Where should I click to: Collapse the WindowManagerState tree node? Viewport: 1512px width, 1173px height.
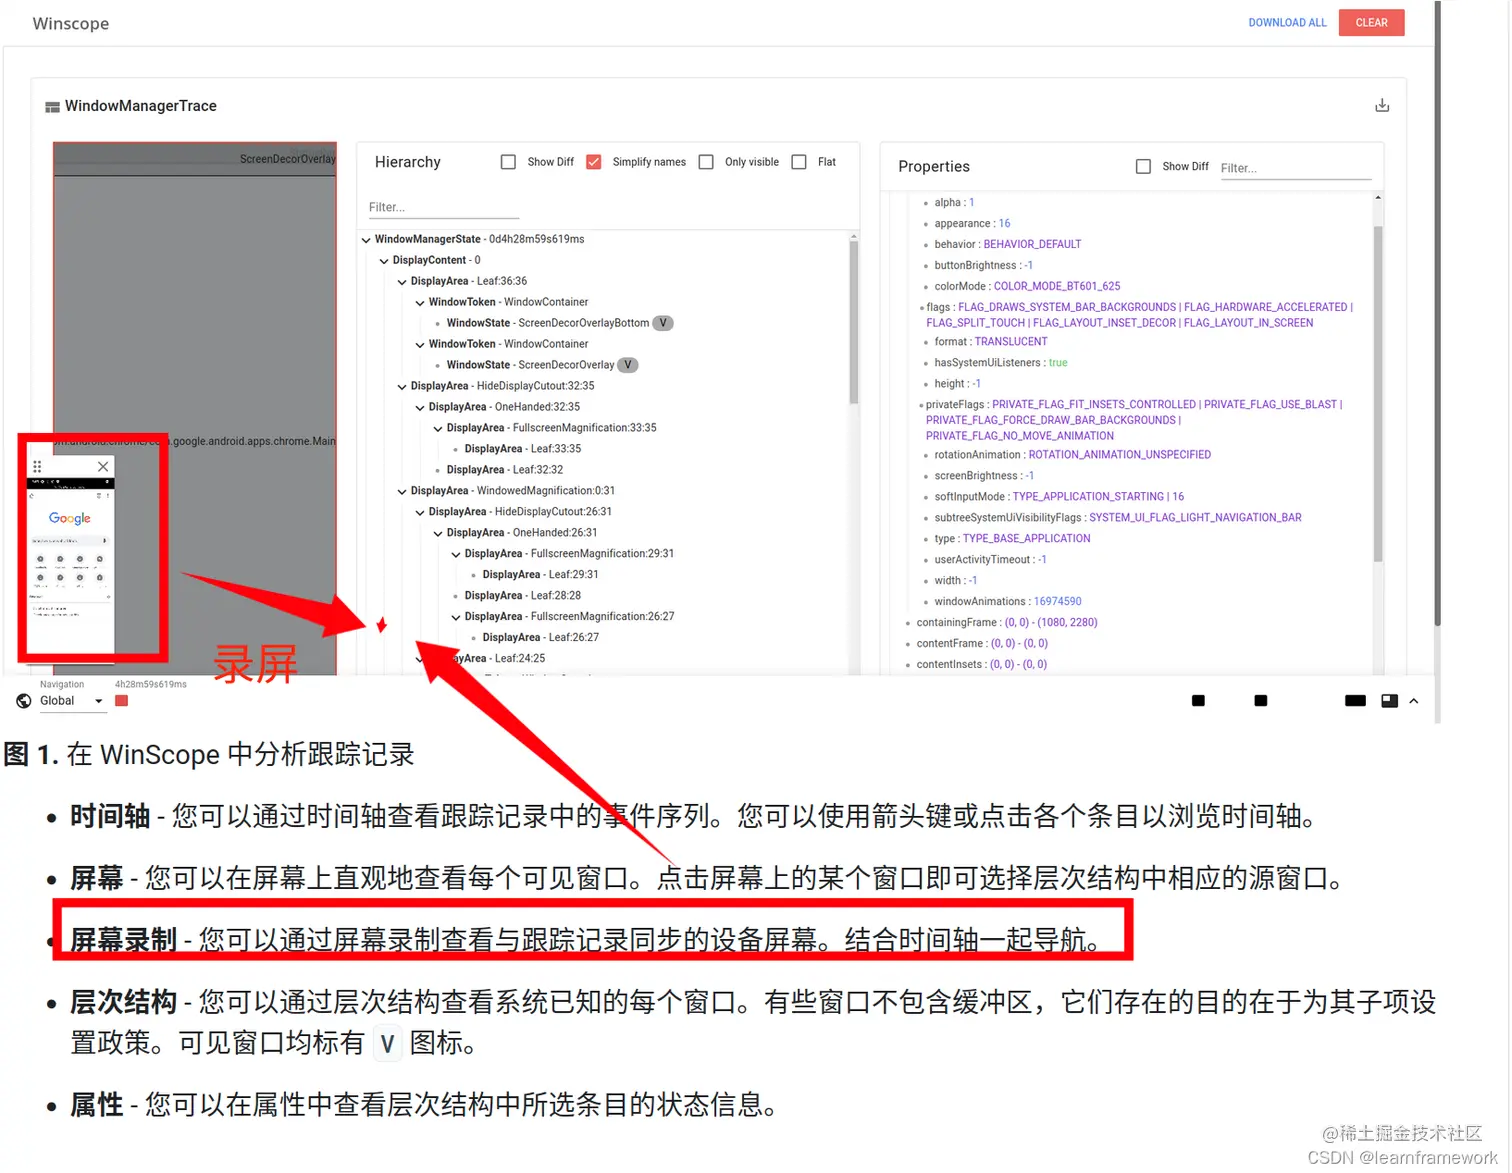point(365,239)
